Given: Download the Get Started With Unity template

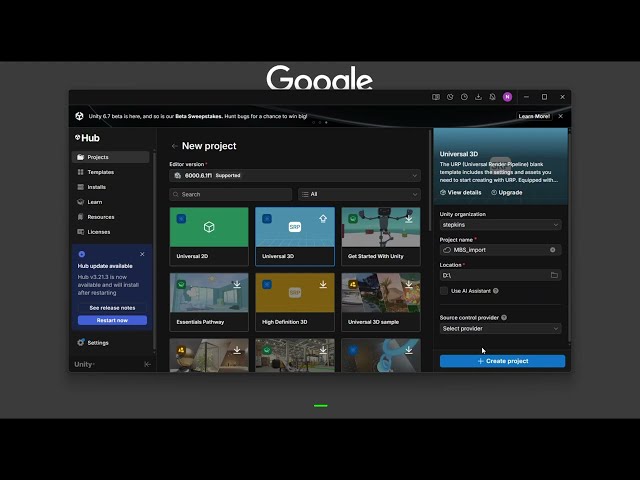Looking at the screenshot, I should [409, 219].
